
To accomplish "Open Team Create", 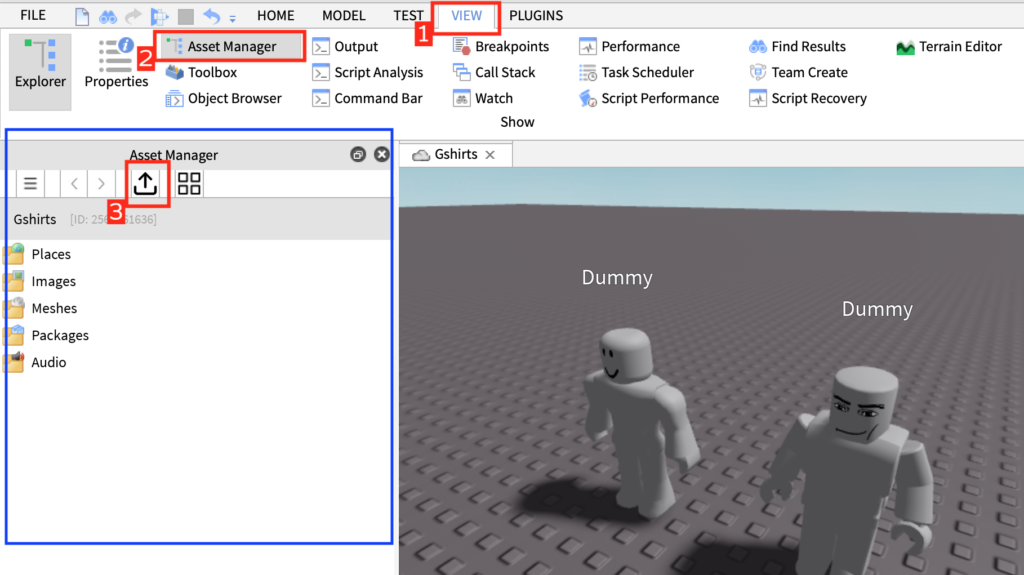I will (799, 73).
